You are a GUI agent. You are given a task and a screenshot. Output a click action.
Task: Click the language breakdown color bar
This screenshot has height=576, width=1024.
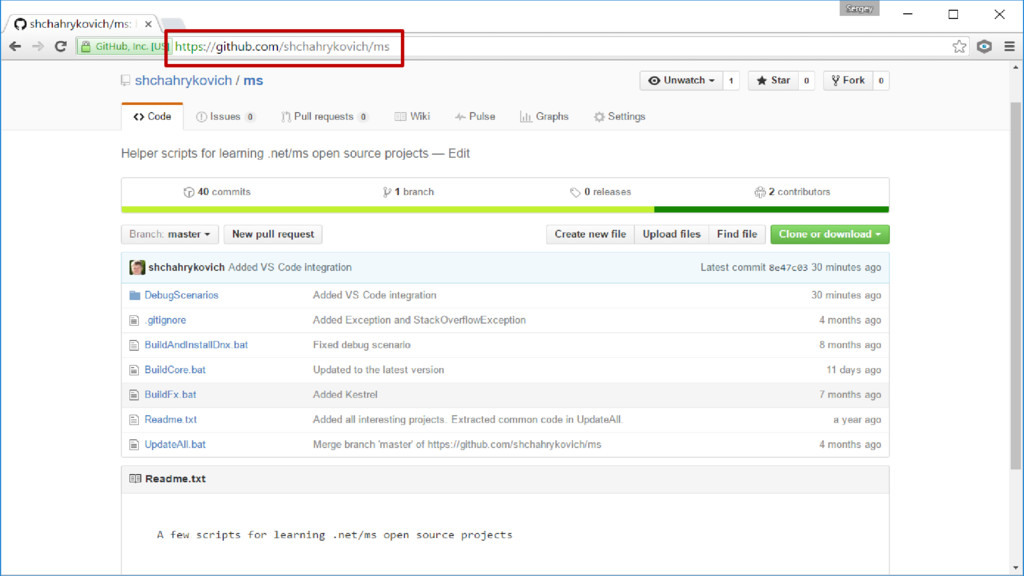pos(505,210)
